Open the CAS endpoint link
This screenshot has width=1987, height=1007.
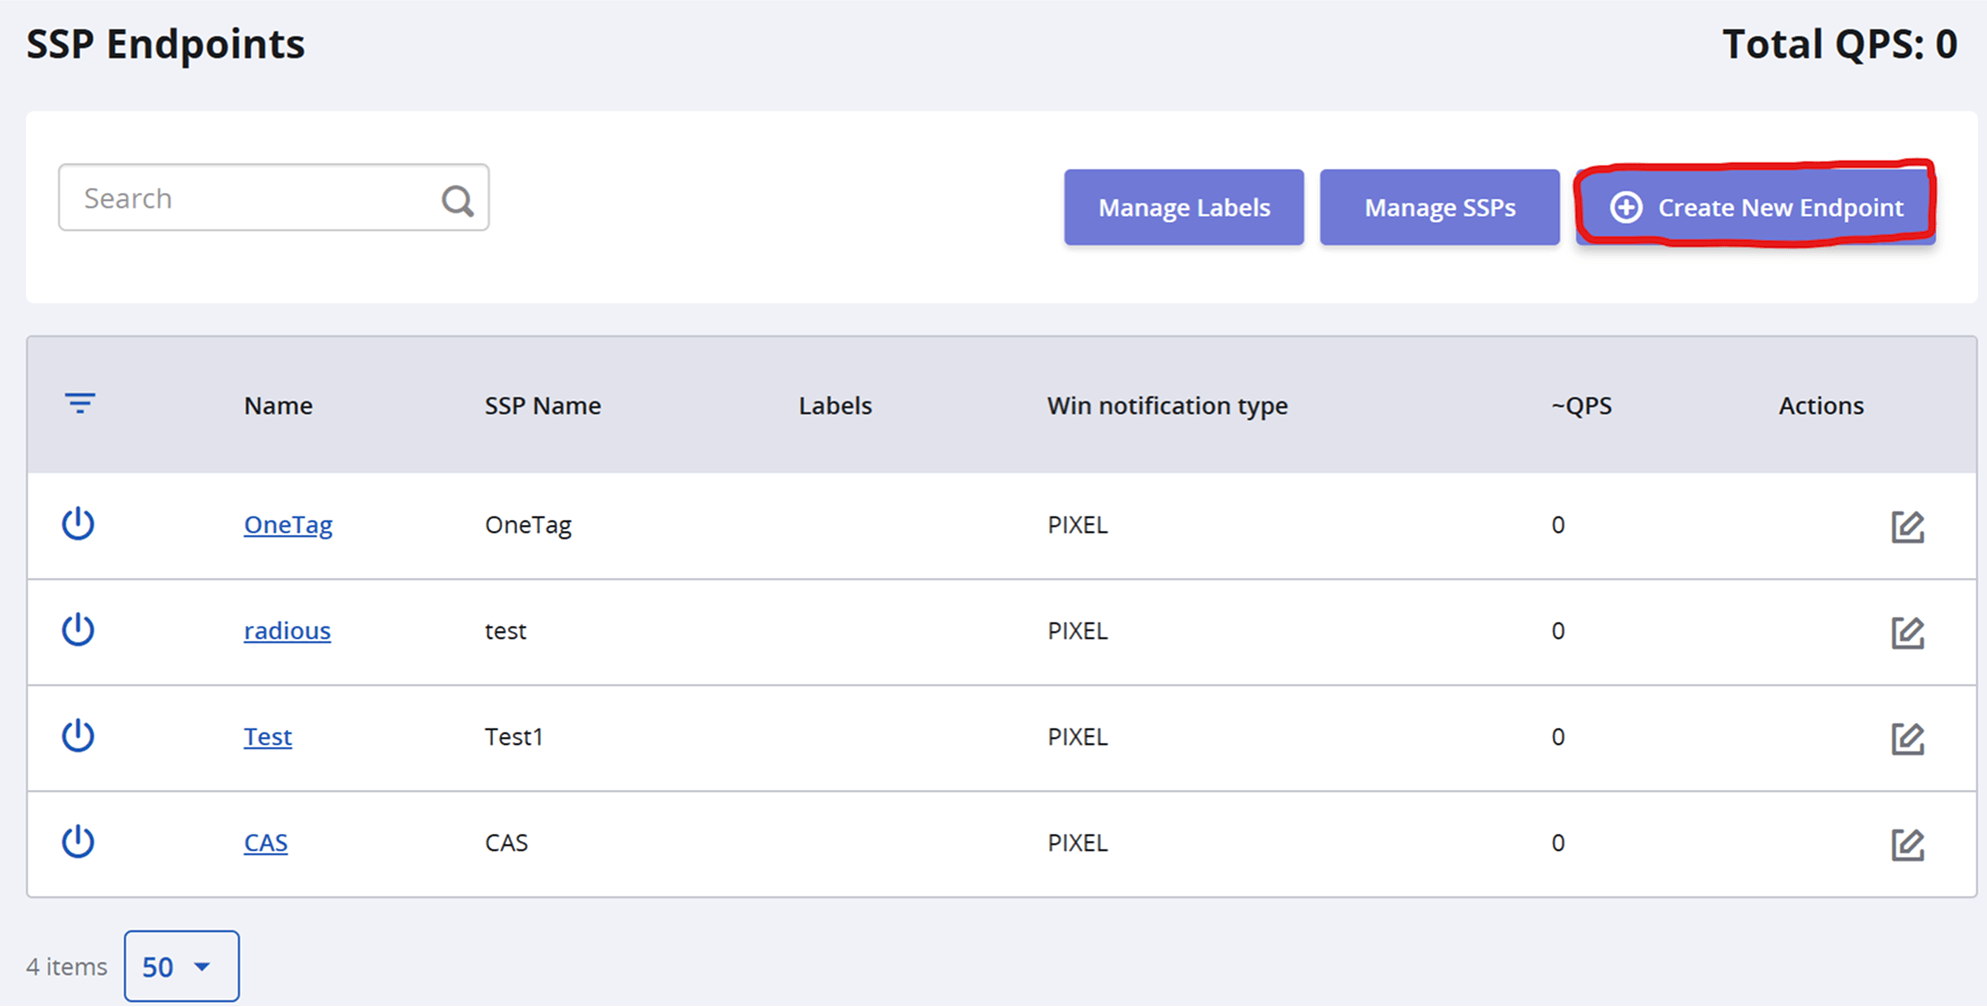pos(265,842)
